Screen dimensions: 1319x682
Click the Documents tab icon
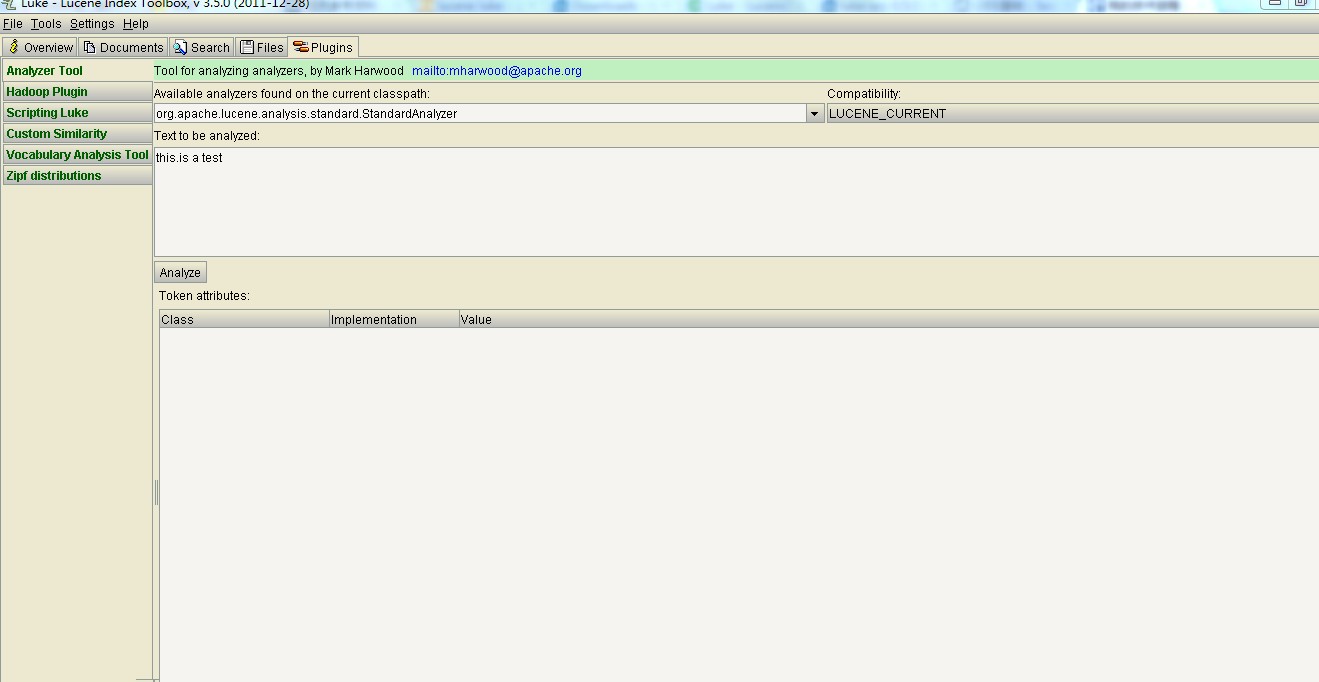tap(90, 47)
